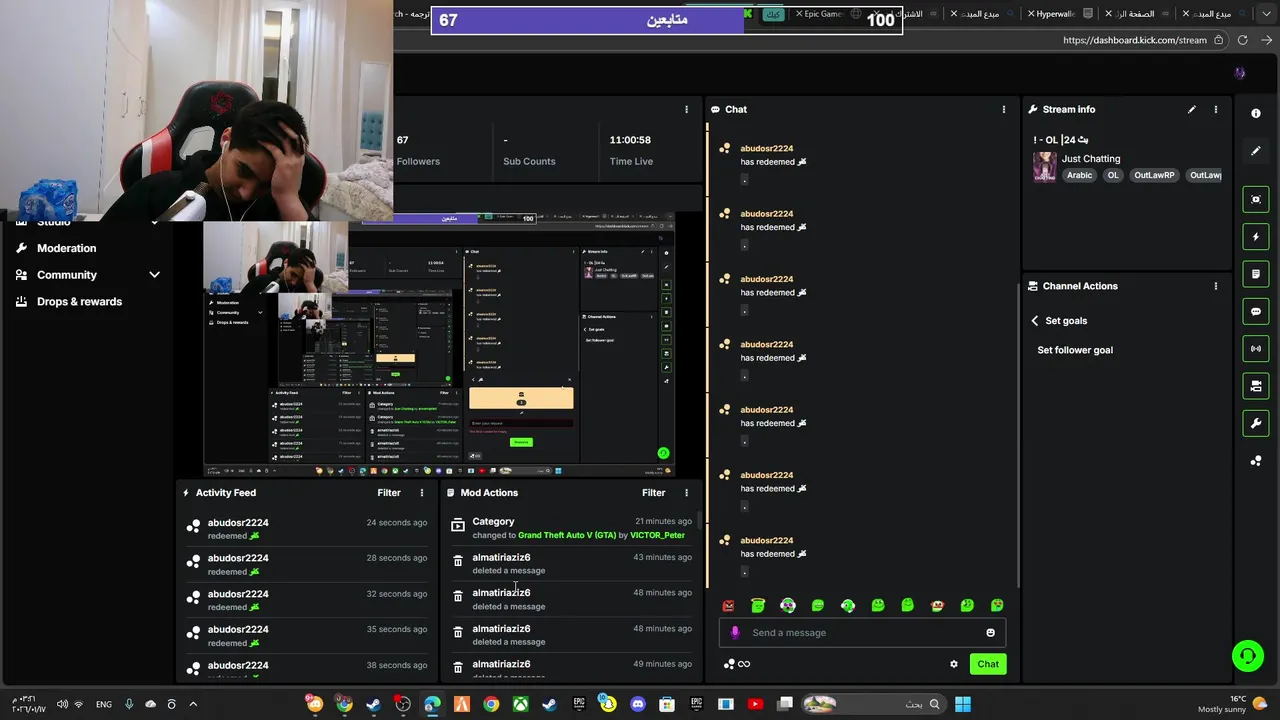Screen dimensions: 1280x720
Task: Click the Send a message field
Action: tap(860, 633)
